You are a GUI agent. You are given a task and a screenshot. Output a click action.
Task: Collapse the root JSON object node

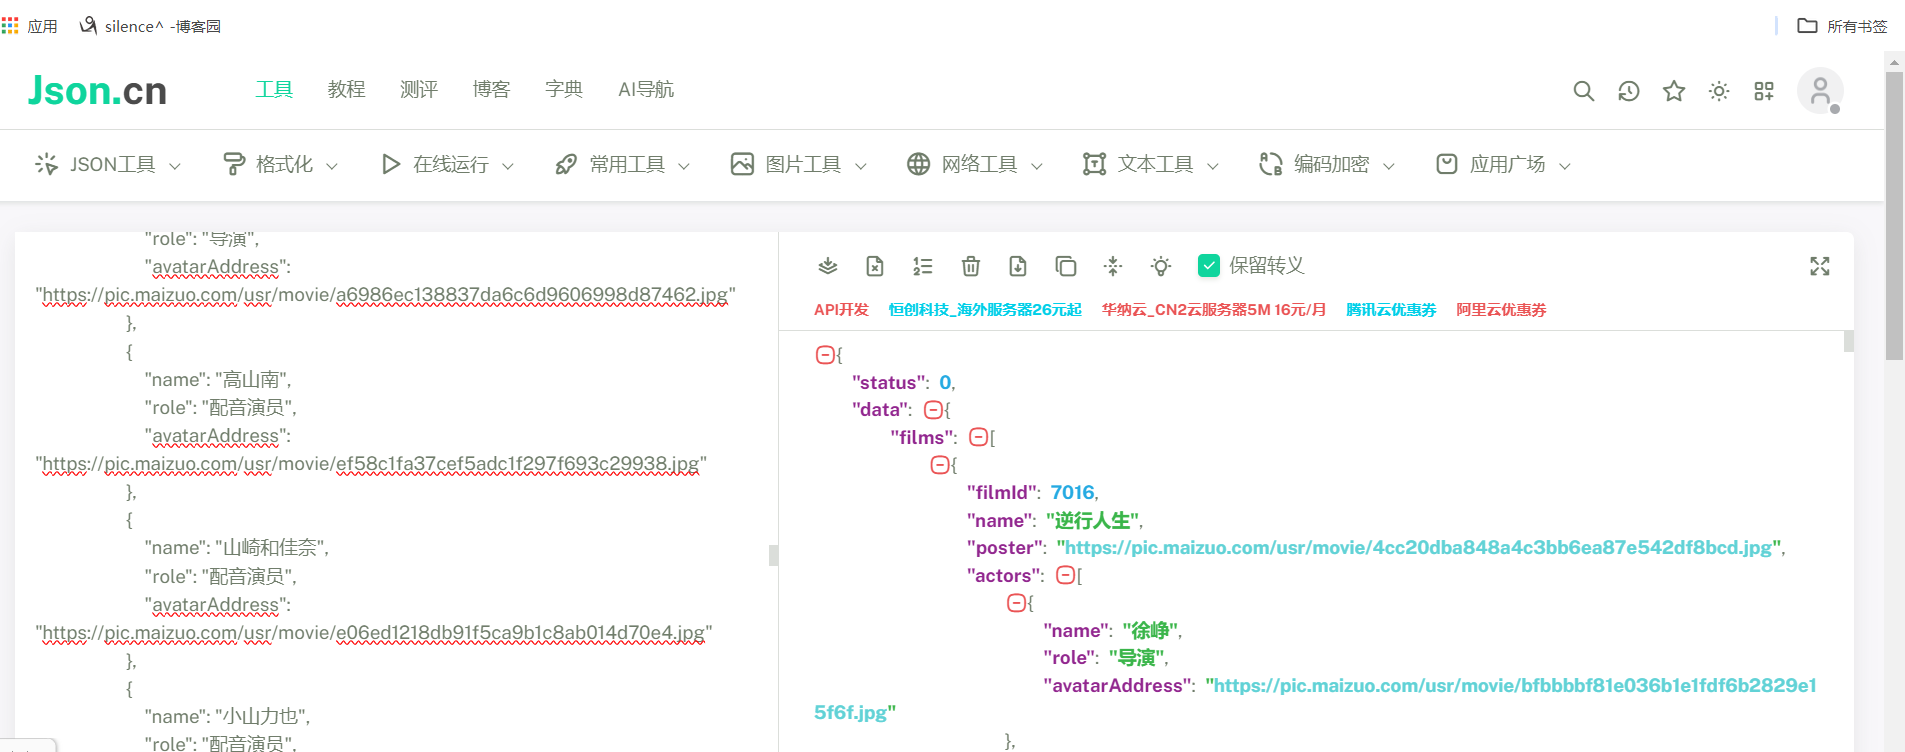point(825,354)
